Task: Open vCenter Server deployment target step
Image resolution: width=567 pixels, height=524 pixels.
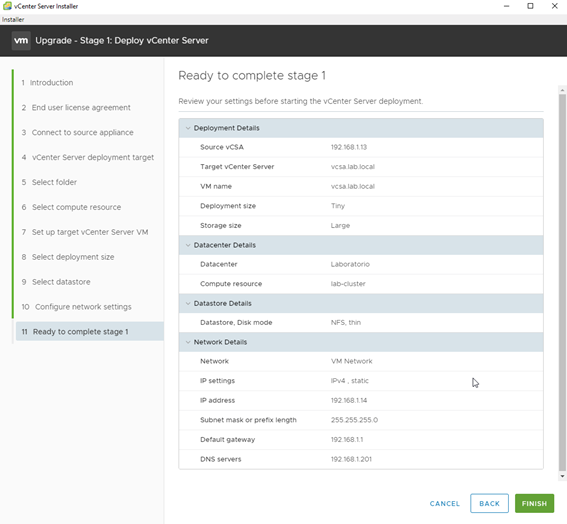Action: [88, 158]
